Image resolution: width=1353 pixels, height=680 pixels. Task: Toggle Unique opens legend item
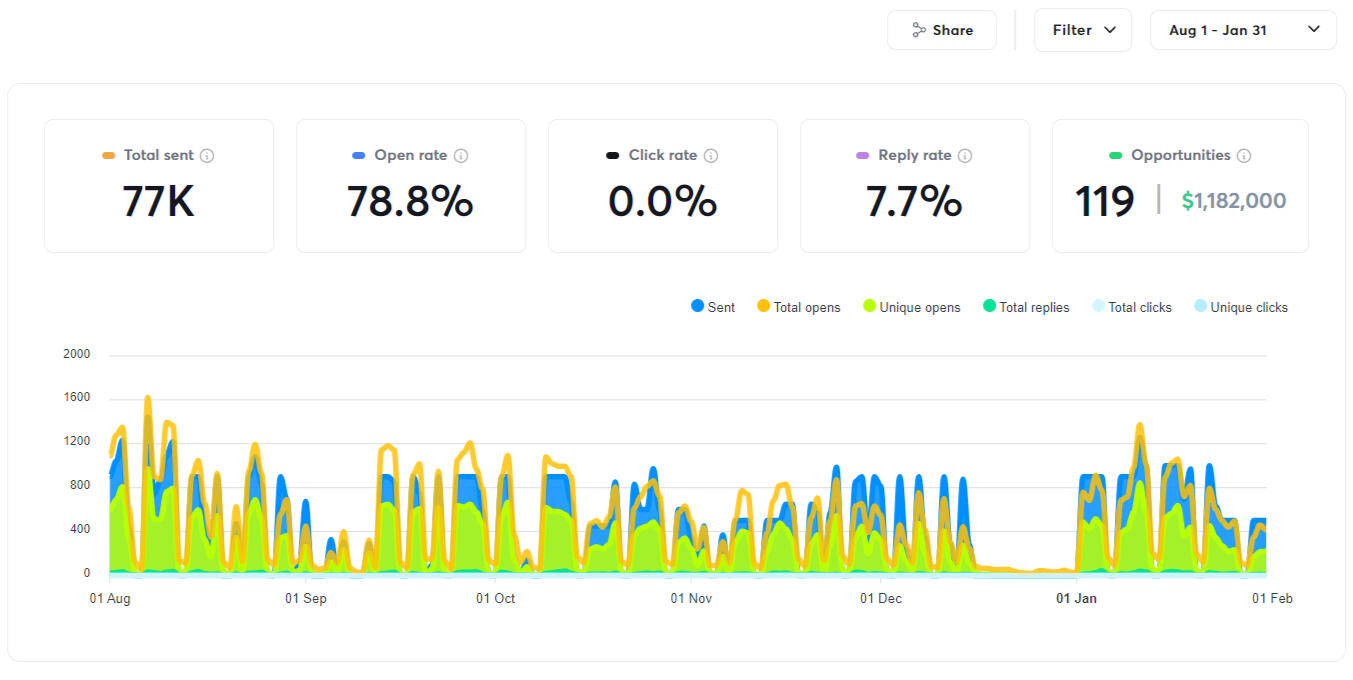pyautogui.click(x=911, y=307)
